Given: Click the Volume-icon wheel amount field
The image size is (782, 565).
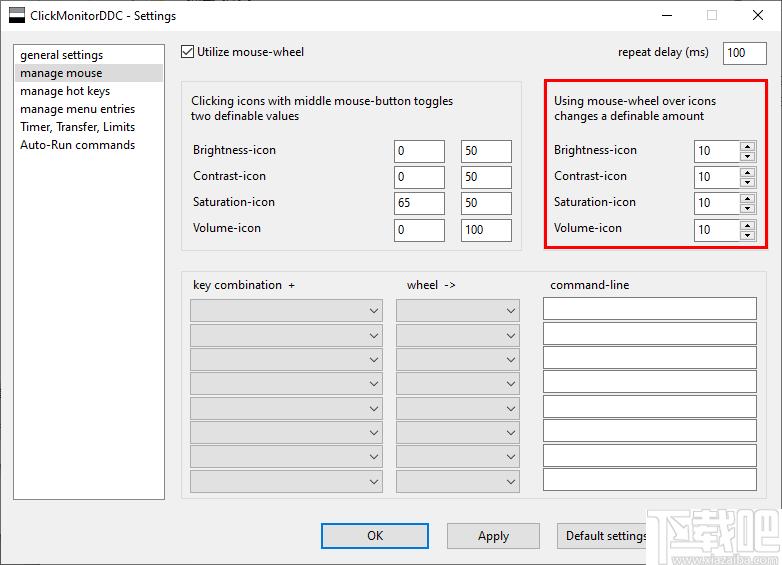Looking at the screenshot, I should 717,230.
